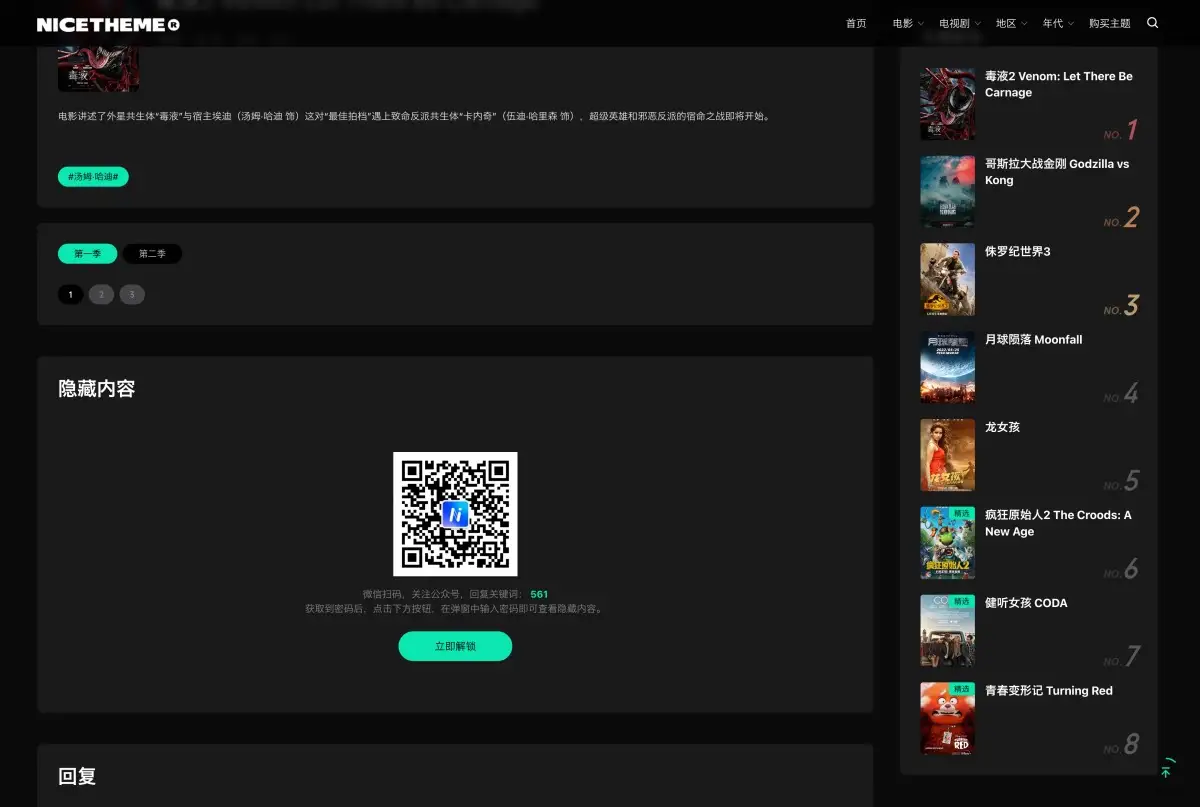Expand the 年代 dropdown
This screenshot has width=1200, height=807.
pyautogui.click(x=1054, y=22)
